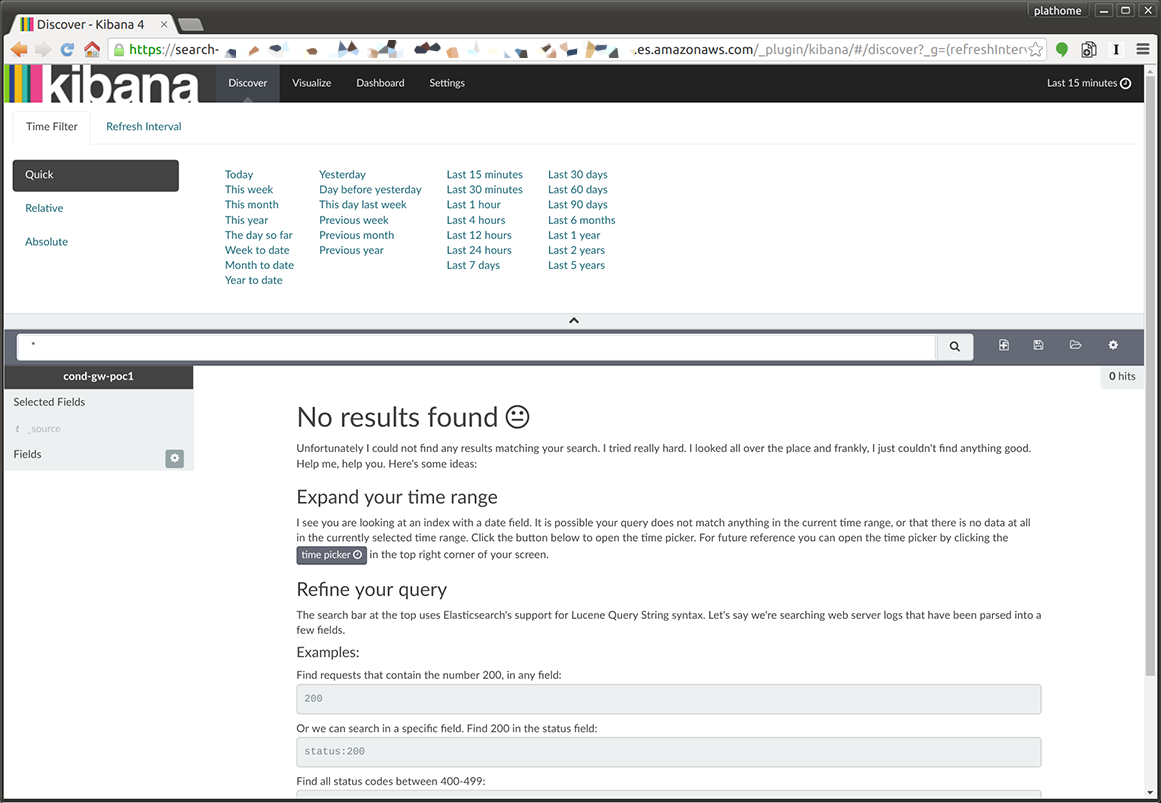Open the Load Saved Search folder icon

pyautogui.click(x=1075, y=345)
